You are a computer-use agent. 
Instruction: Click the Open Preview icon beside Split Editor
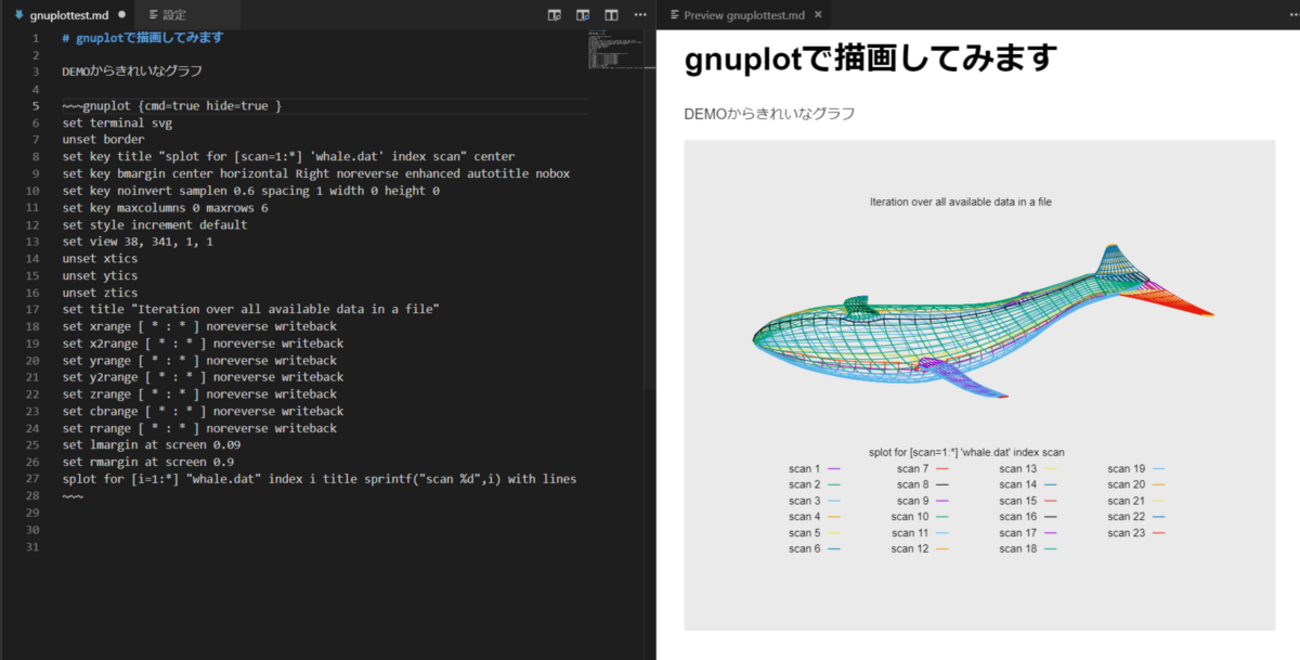555,14
